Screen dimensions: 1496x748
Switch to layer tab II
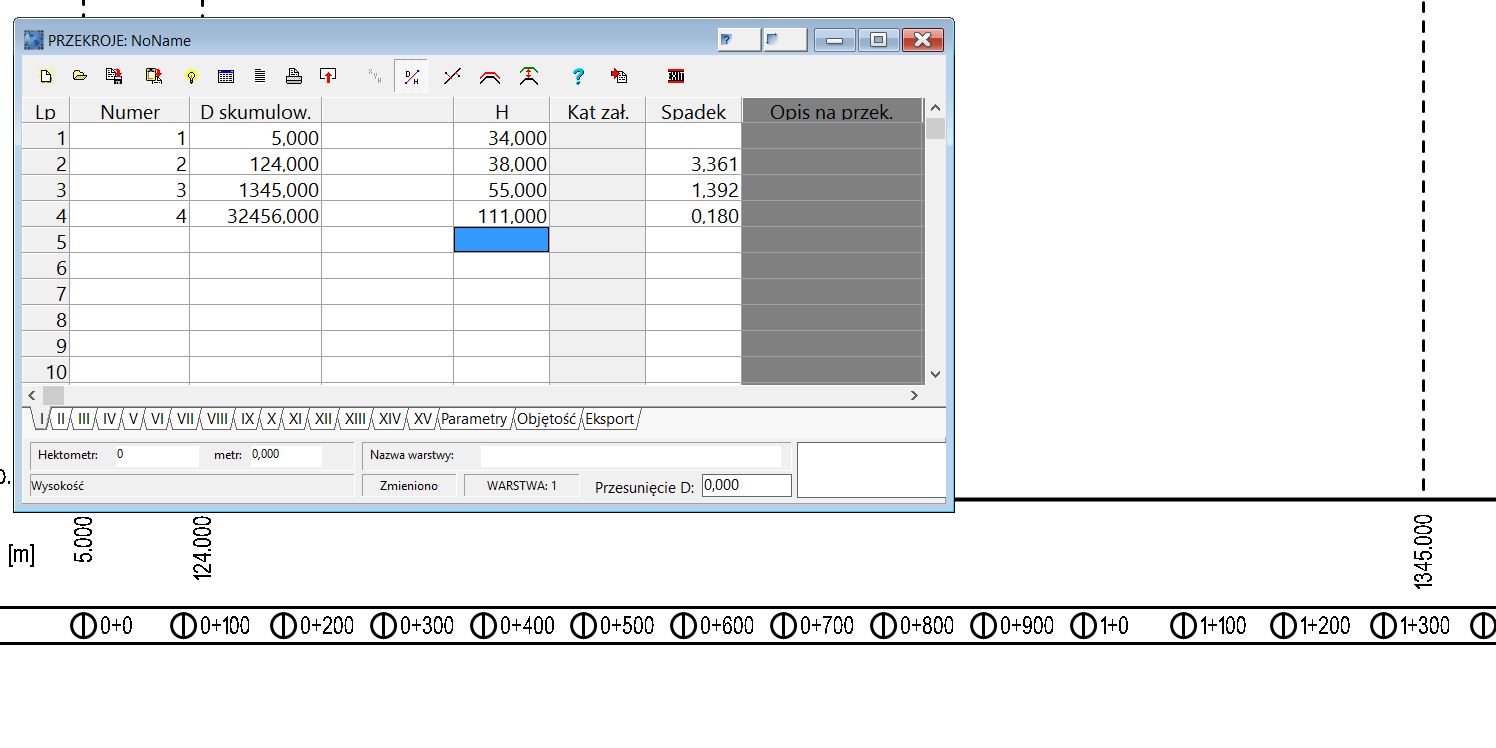pyautogui.click(x=61, y=419)
